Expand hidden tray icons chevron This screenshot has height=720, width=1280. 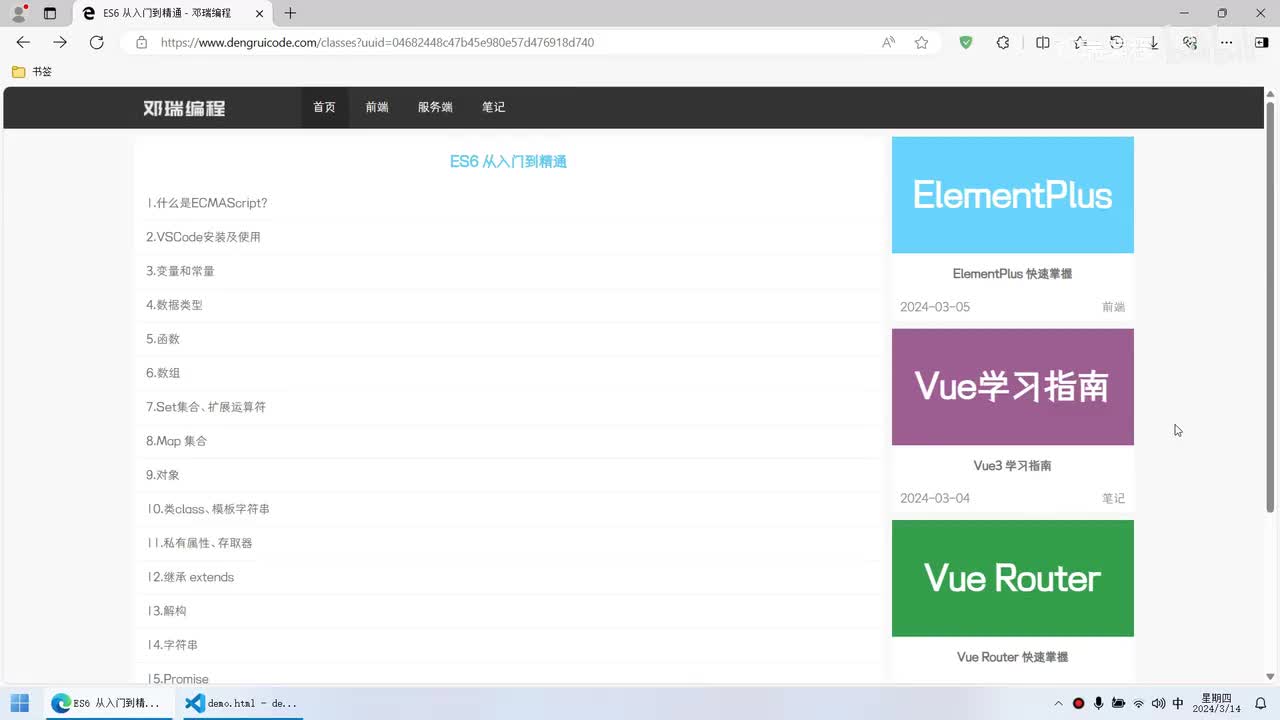(x=1059, y=703)
